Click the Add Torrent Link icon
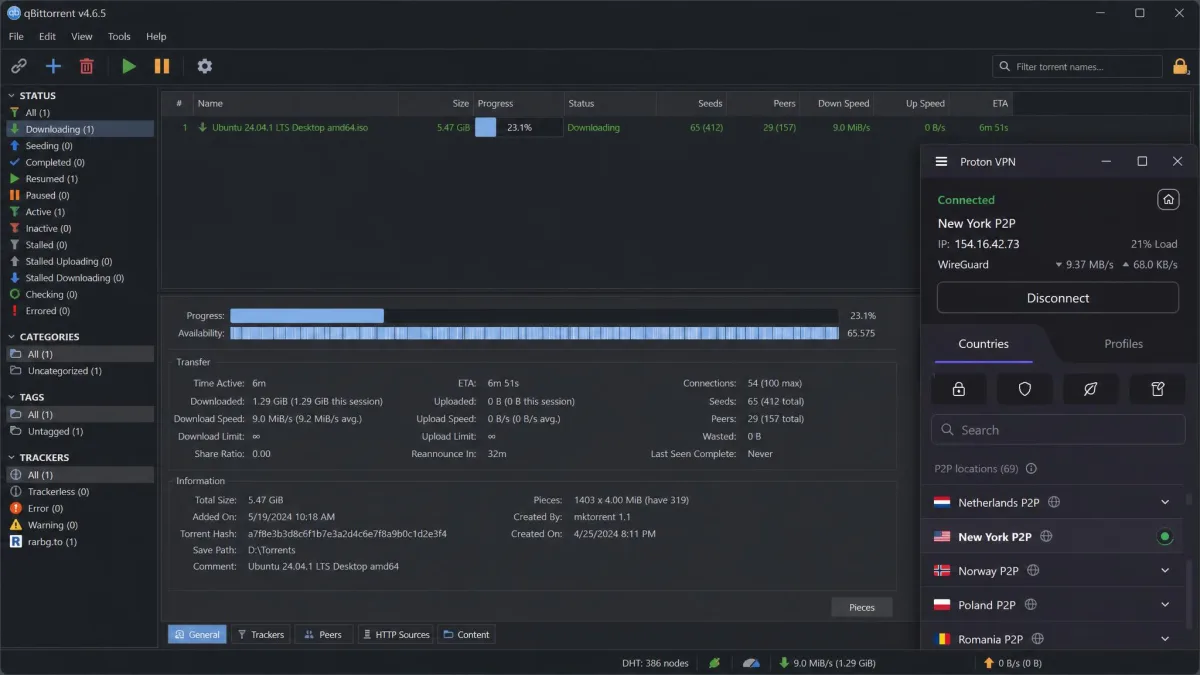Screen dimensions: 1200x675 (19, 66)
